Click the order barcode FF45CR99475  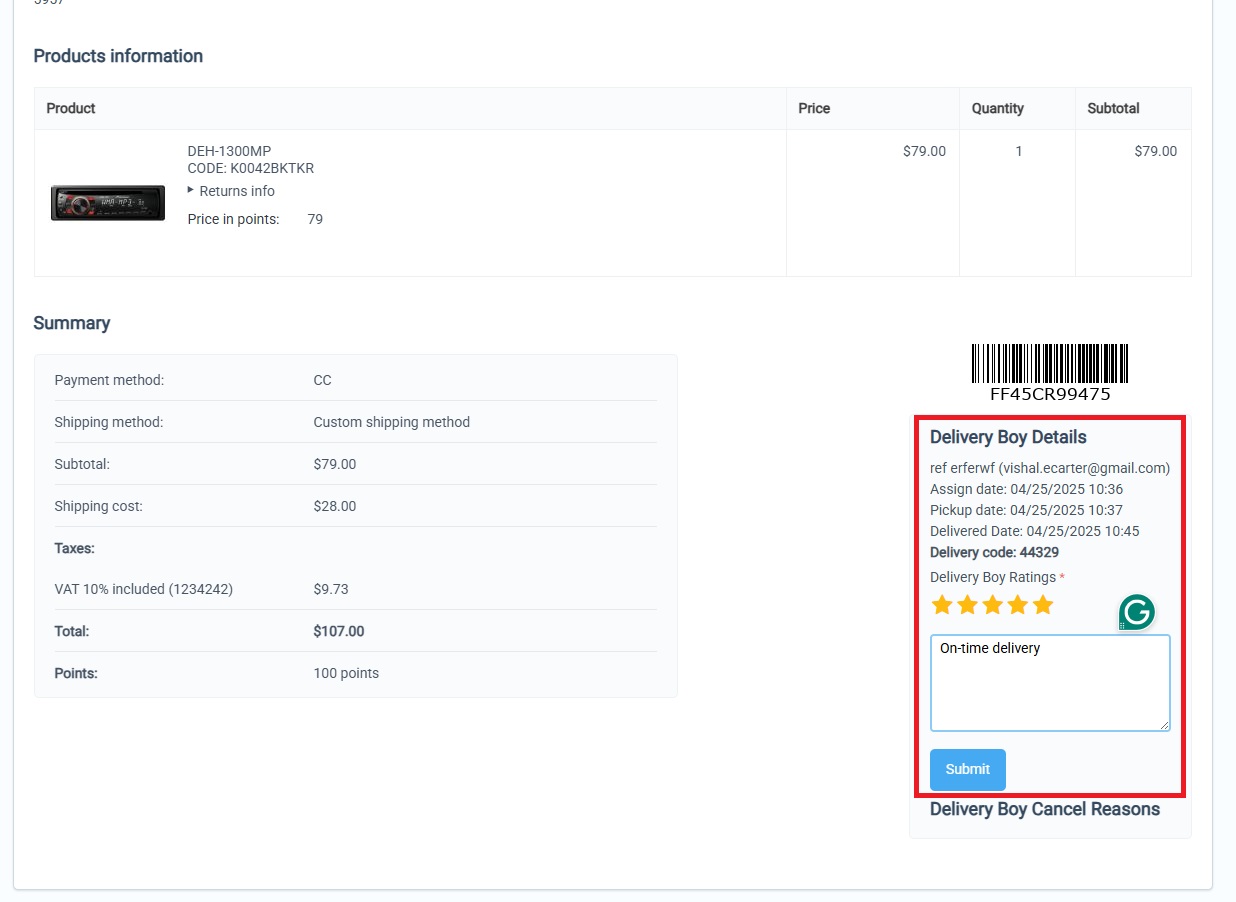(x=1049, y=364)
